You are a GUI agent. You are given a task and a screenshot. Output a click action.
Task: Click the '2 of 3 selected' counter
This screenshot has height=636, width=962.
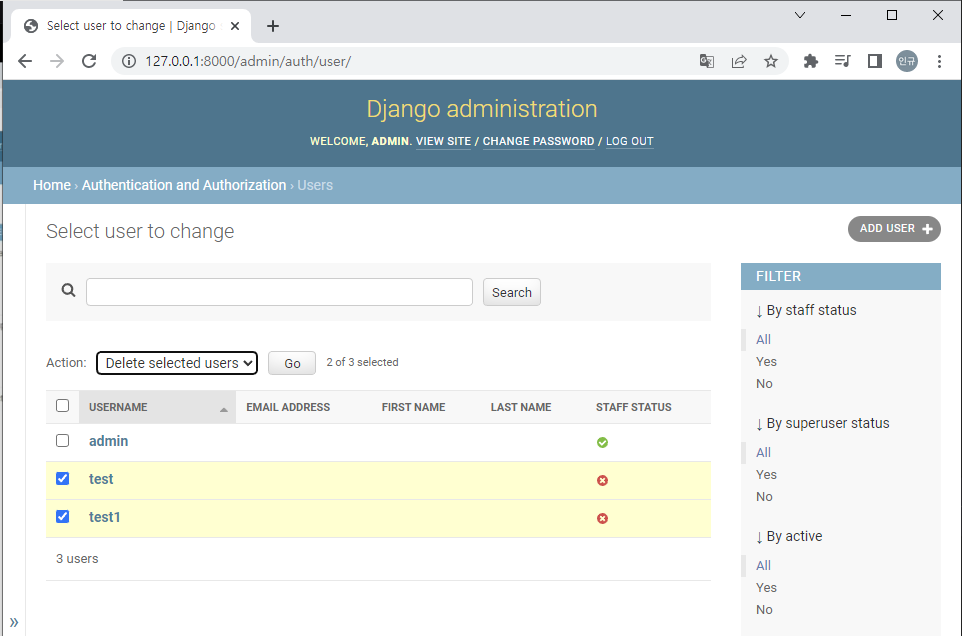coord(363,362)
